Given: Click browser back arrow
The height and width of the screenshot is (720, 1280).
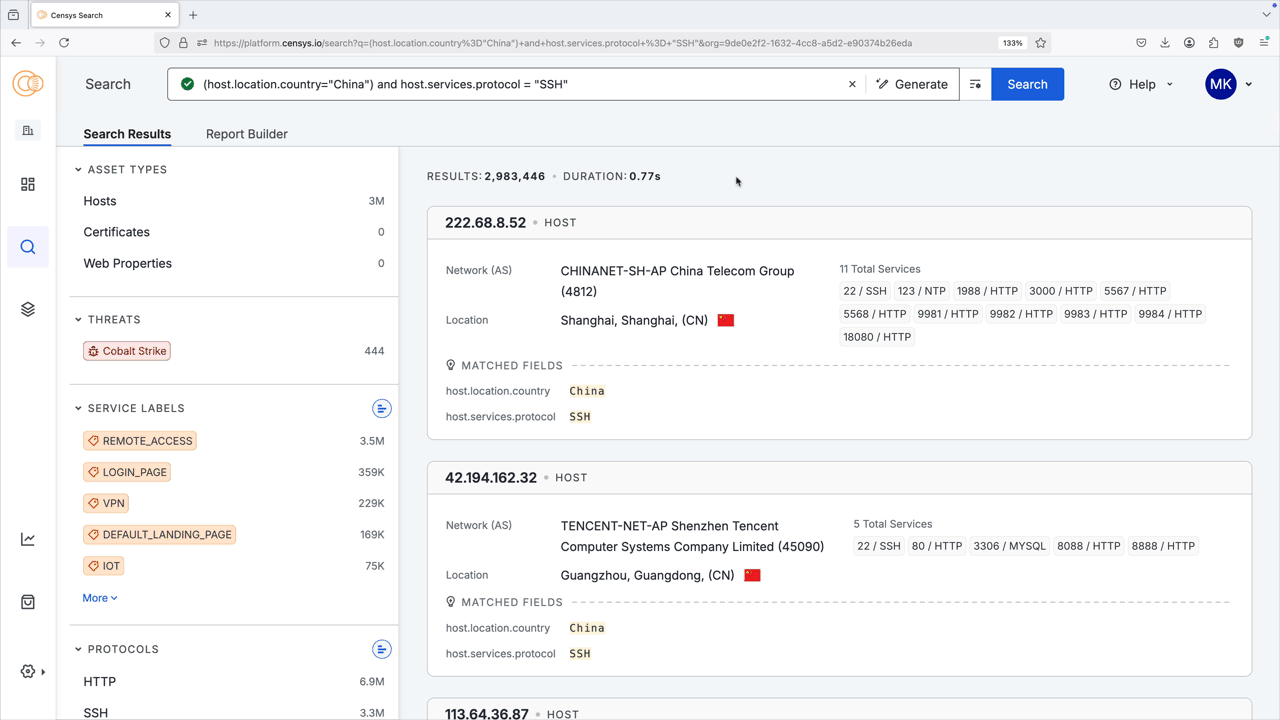Looking at the screenshot, I should tap(16, 43).
